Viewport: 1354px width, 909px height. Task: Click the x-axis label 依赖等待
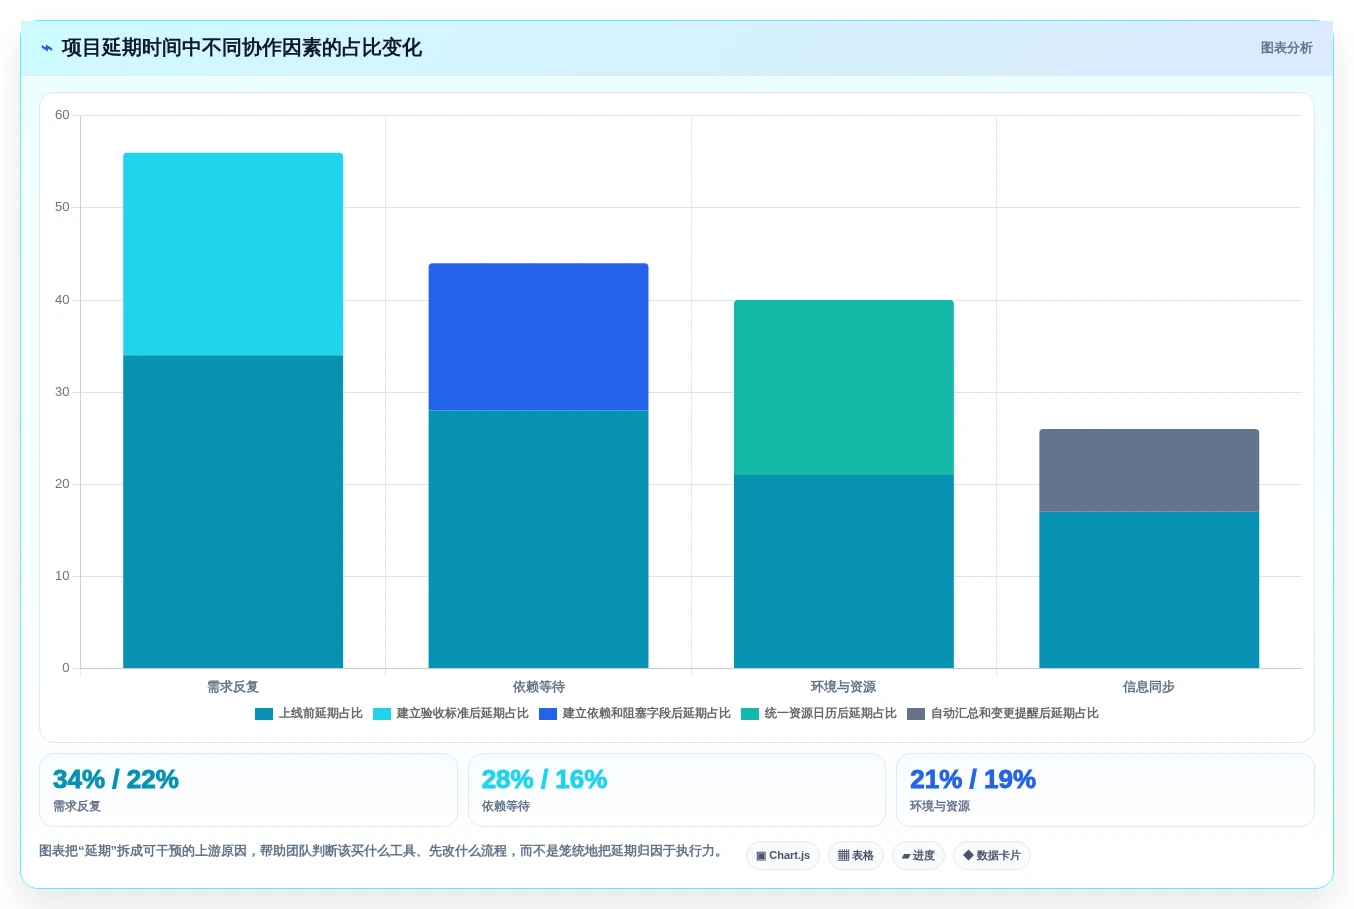[x=538, y=687]
